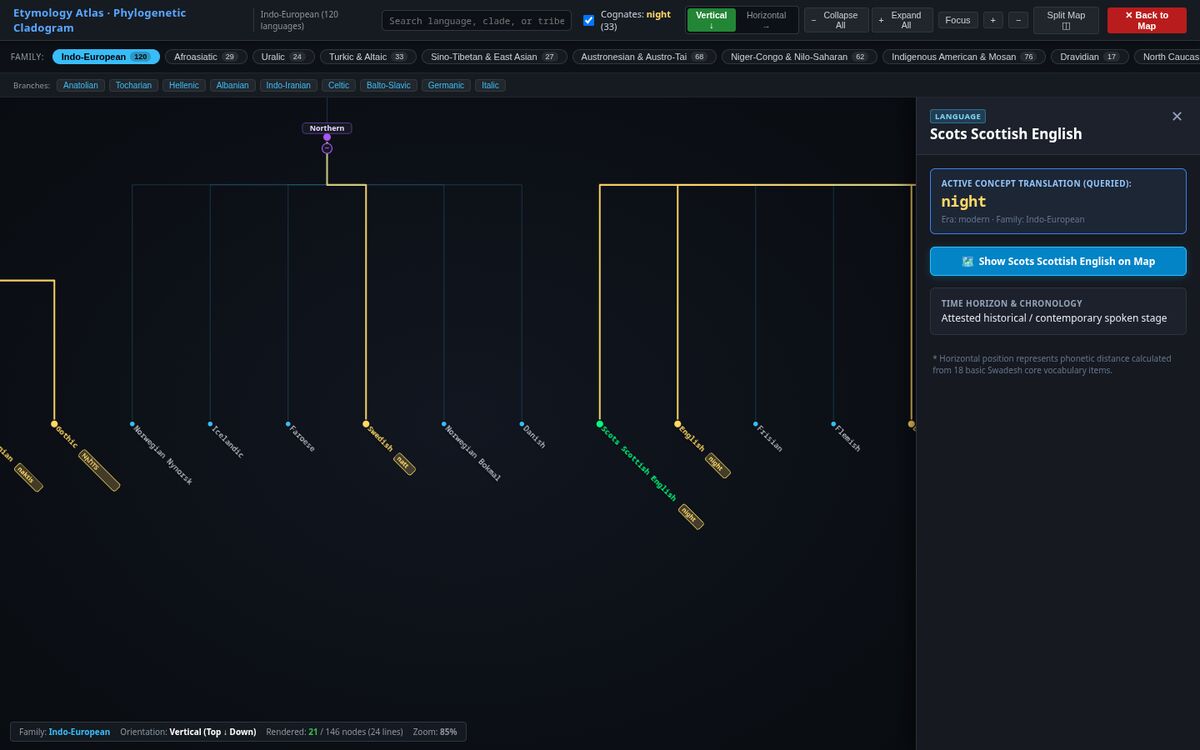Select the Indo-European family tab
Image resolution: width=1200 pixels, height=750 pixels.
[x=106, y=57]
